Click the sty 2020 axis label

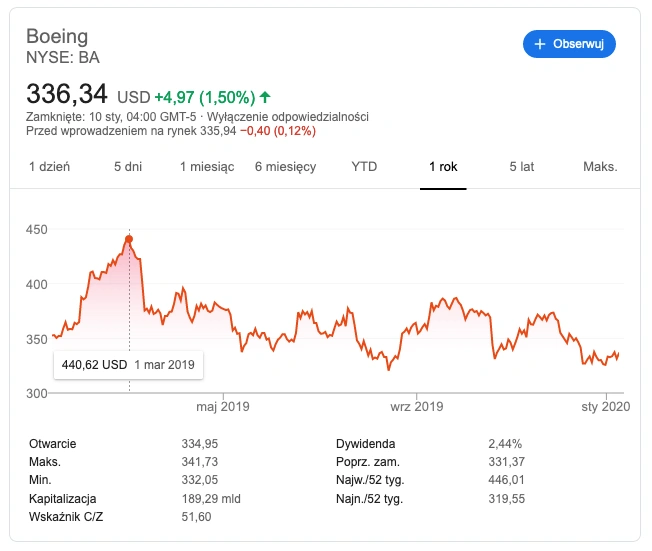606,407
